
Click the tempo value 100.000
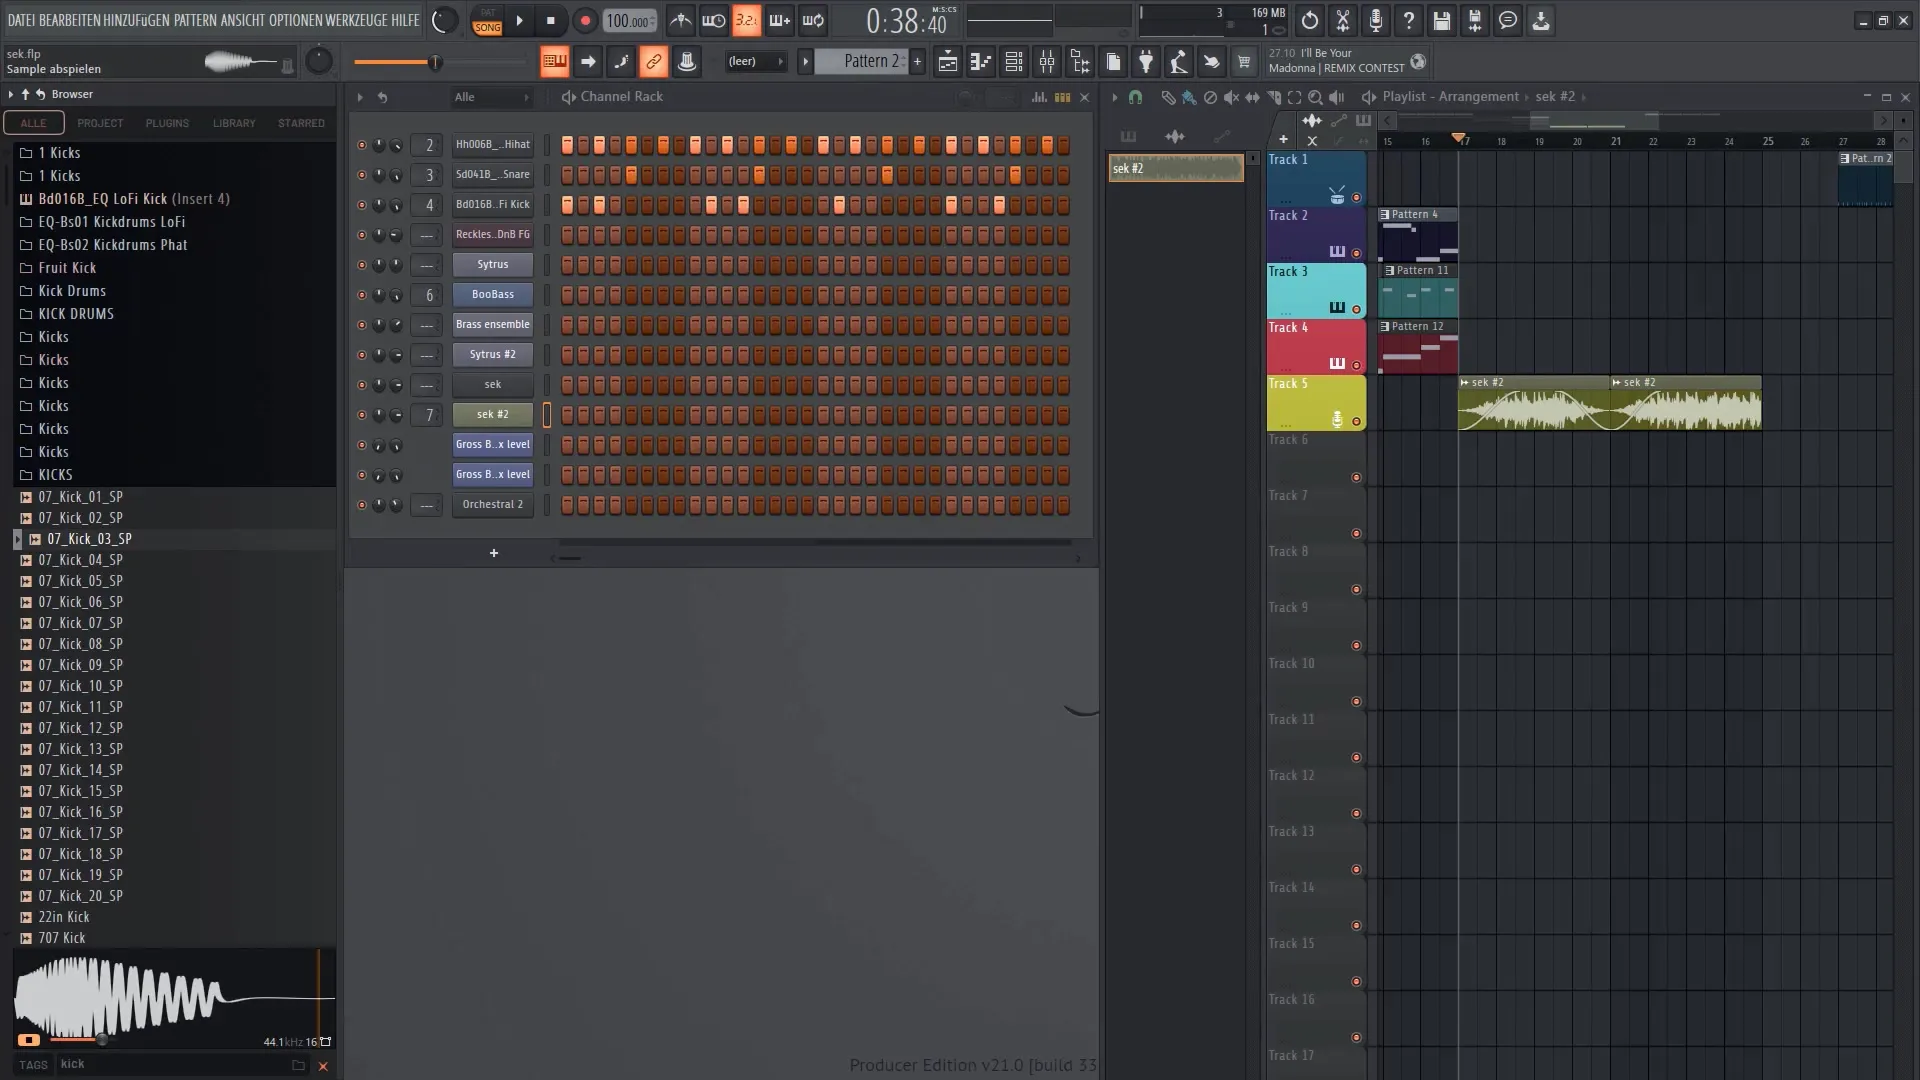(629, 21)
